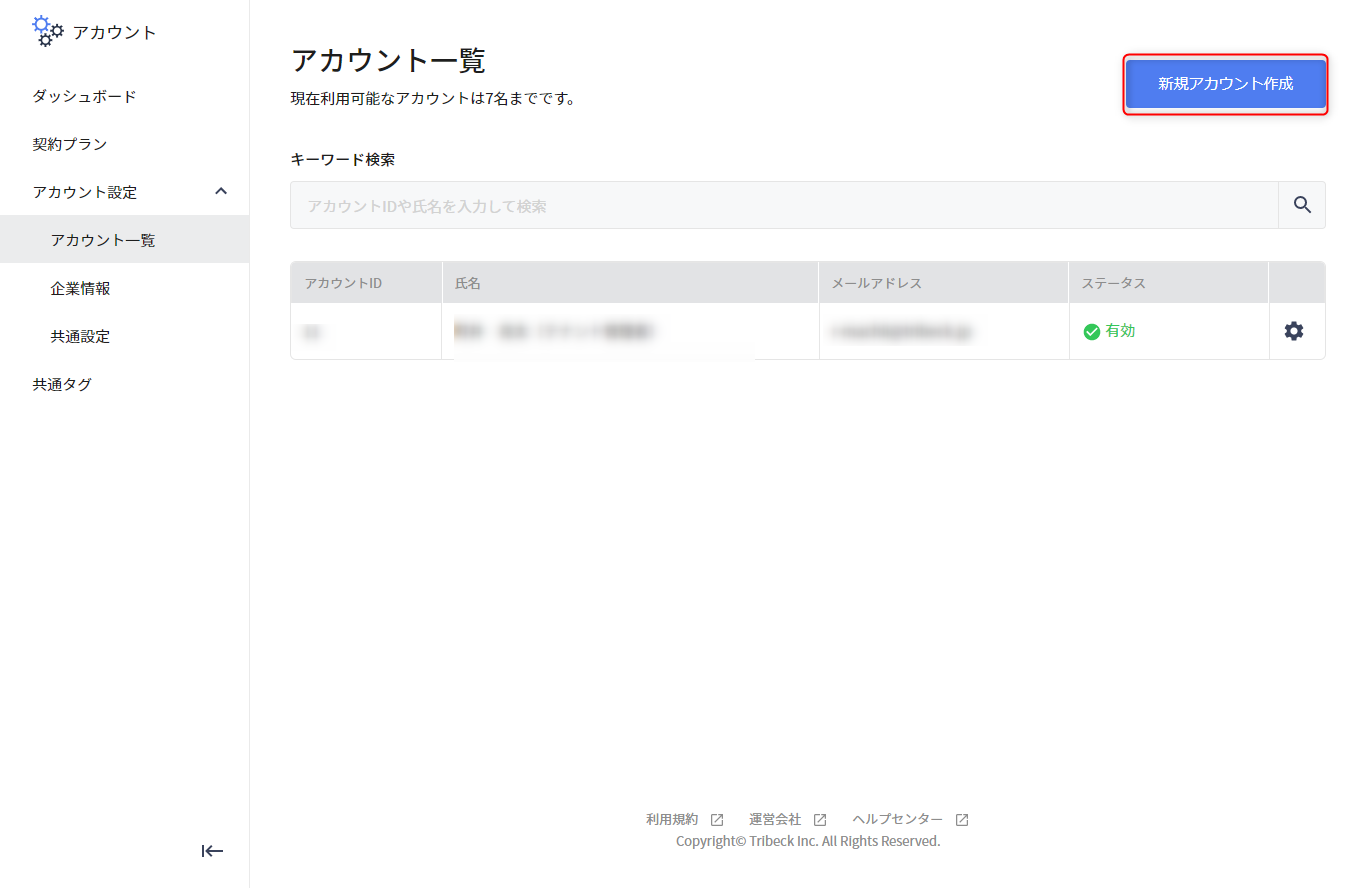This screenshot has width=1366, height=888.
Task: Open ヘルプセンター external link icon
Action: (960, 818)
